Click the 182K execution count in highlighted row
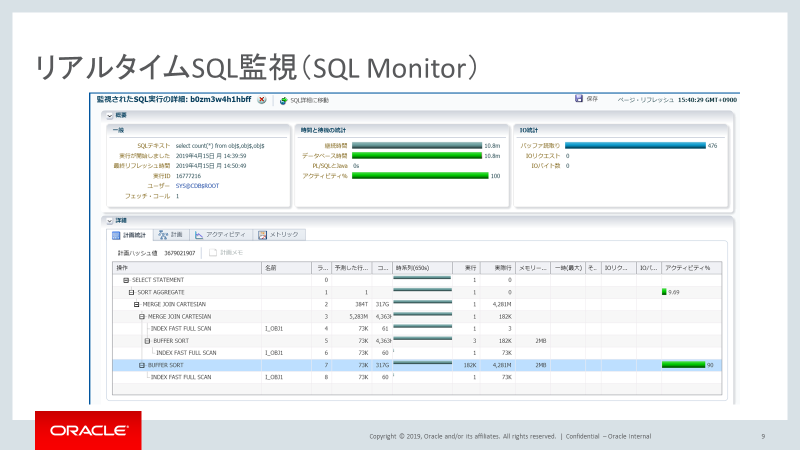This screenshot has width=800, height=450. pos(470,365)
